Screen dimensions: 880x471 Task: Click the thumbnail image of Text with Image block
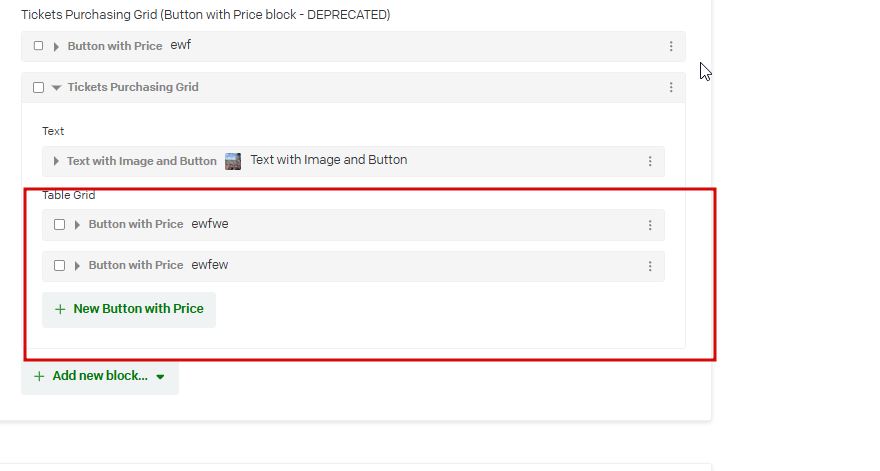tap(233, 161)
